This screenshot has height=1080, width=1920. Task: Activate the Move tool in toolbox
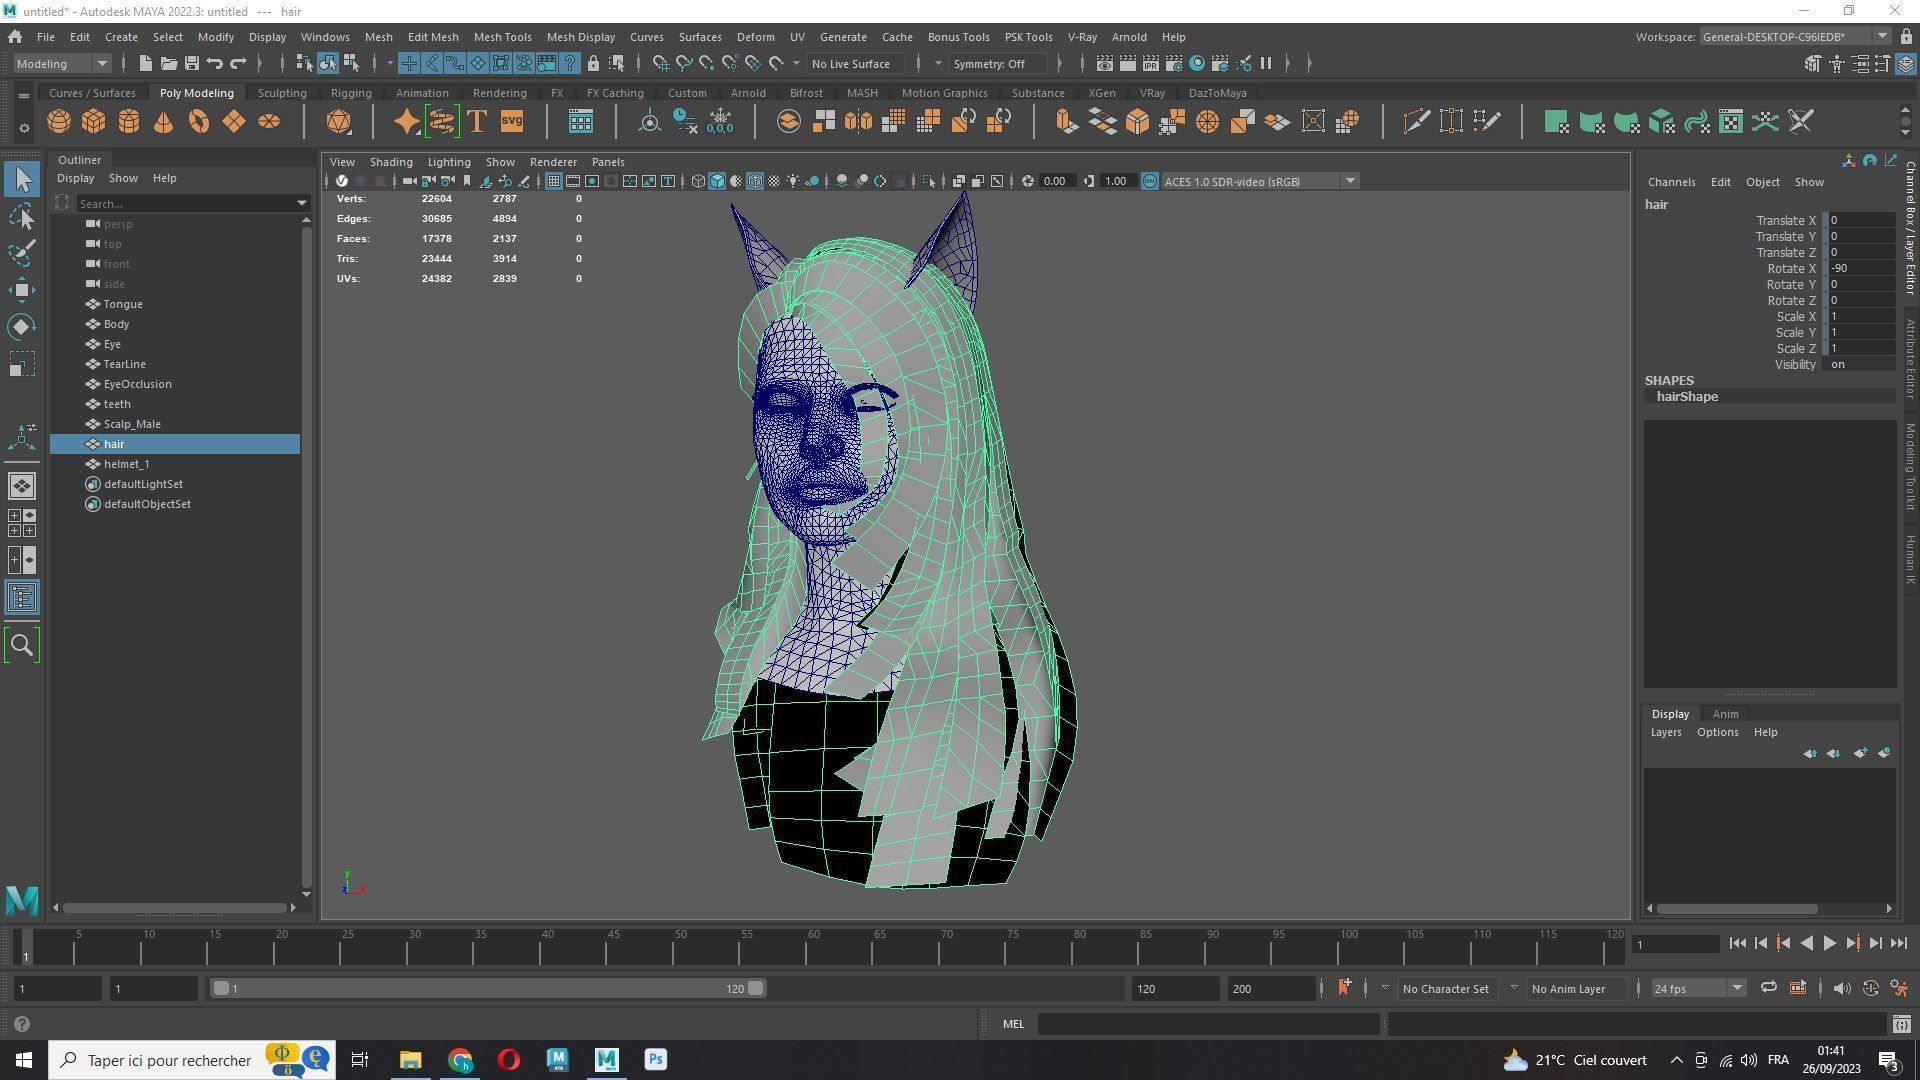click(22, 290)
